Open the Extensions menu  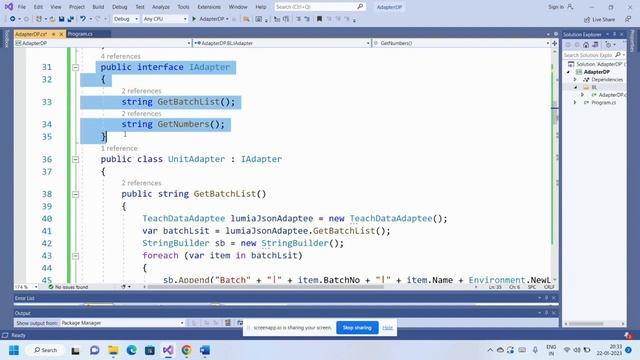click(x=209, y=7)
